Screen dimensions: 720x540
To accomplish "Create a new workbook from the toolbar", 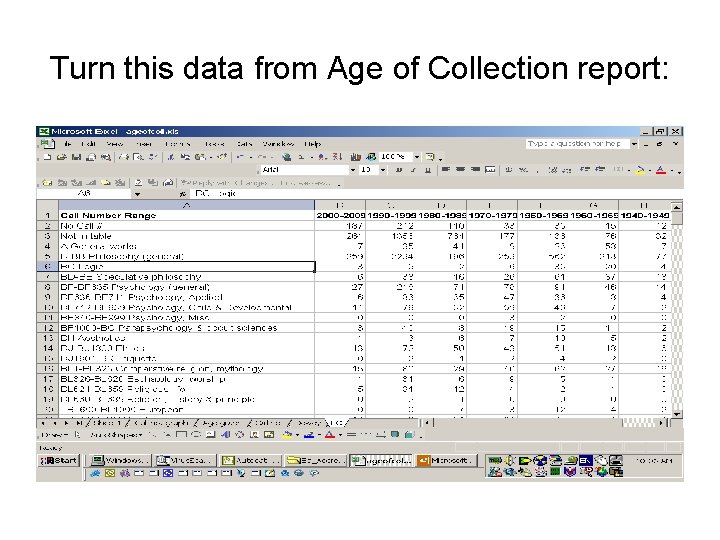I will click(47, 157).
